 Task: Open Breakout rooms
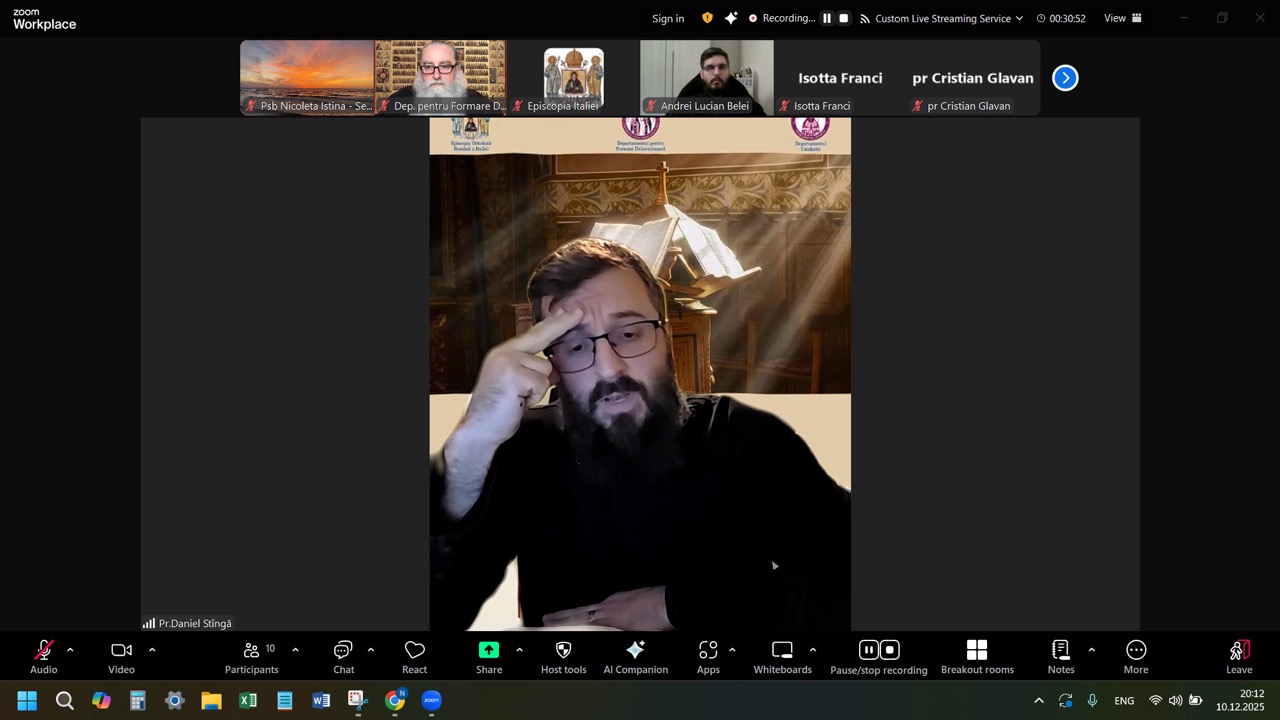976,657
